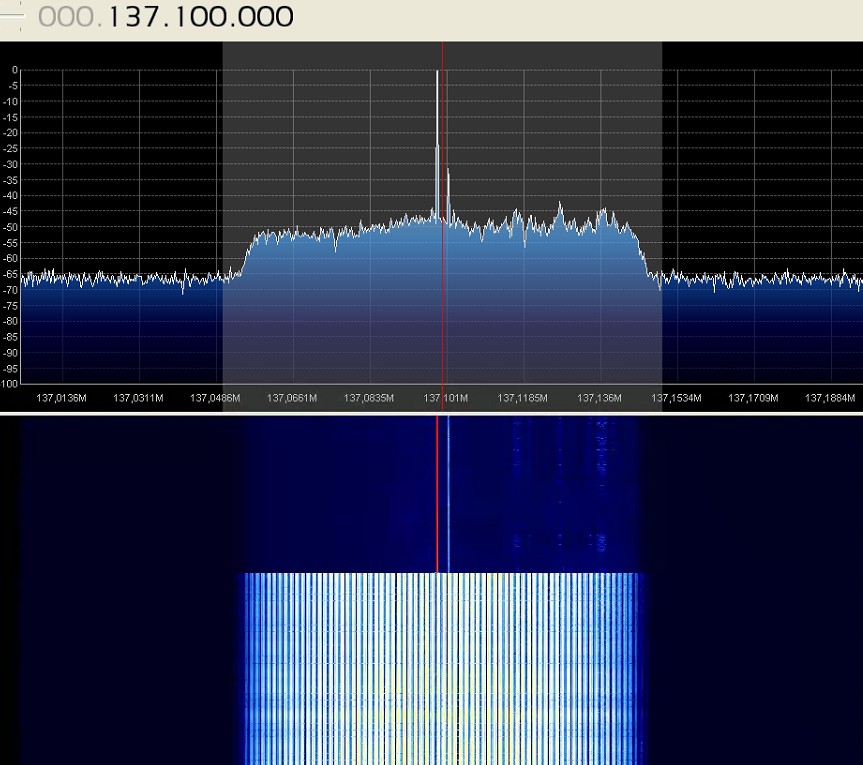Click the 137,1884M frequency axis label
The height and width of the screenshot is (765, 863).
coord(831,398)
